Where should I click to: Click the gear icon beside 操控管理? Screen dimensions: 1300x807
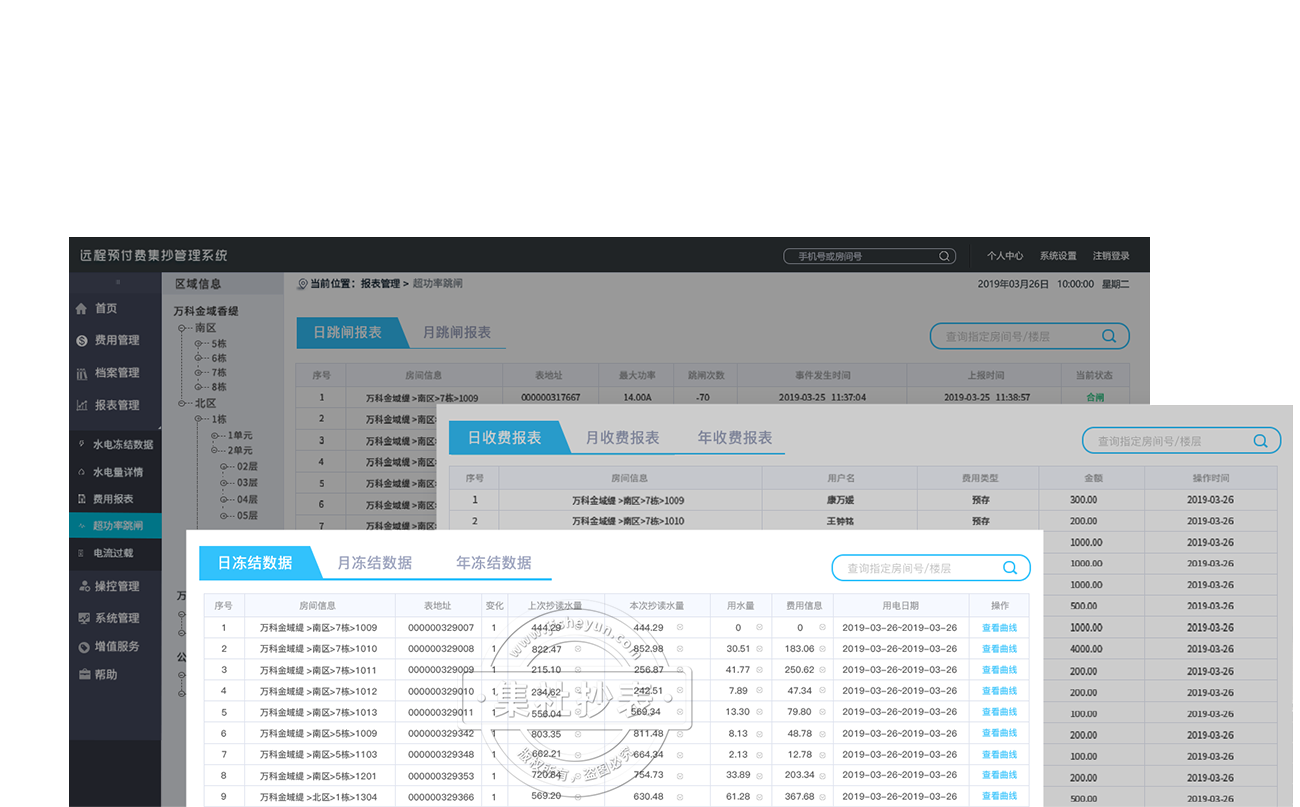pos(84,586)
